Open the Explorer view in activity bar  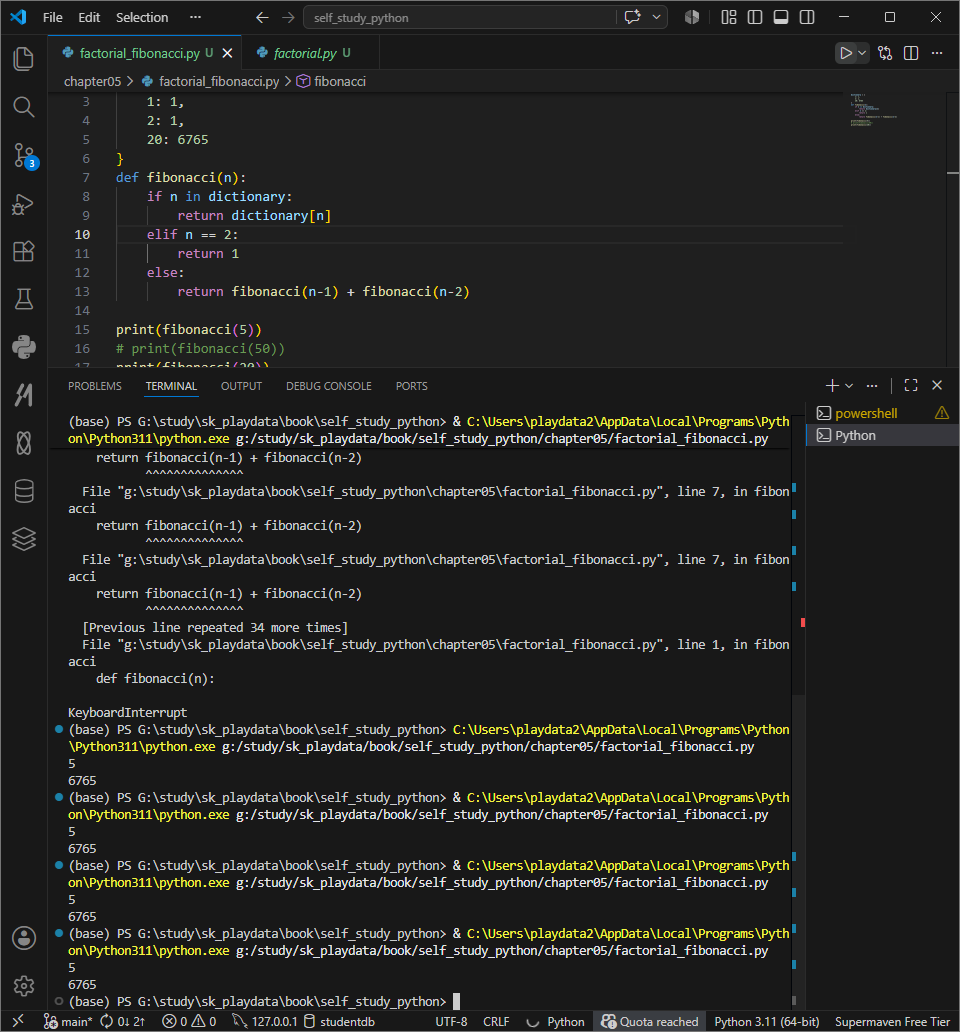click(24, 59)
